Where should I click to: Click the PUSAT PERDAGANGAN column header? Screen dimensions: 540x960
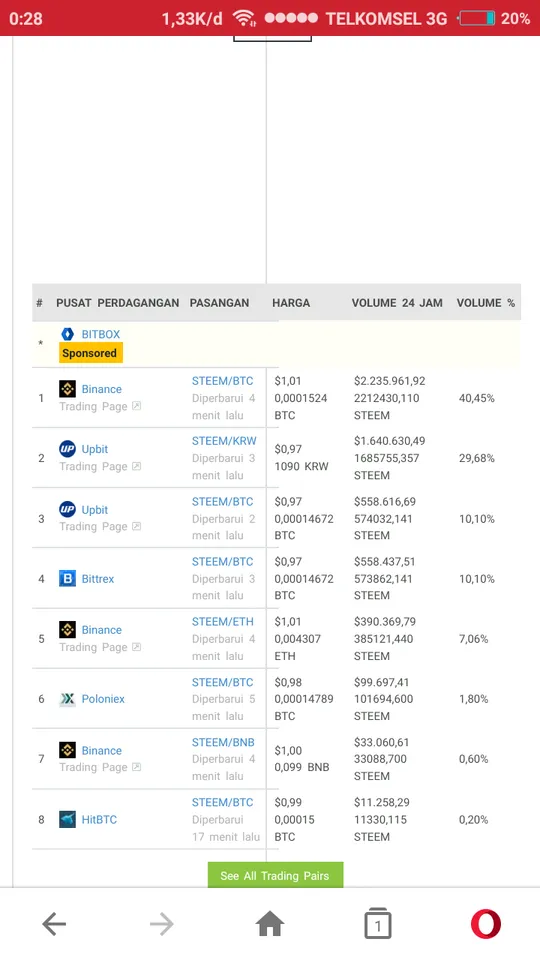[x=118, y=303]
